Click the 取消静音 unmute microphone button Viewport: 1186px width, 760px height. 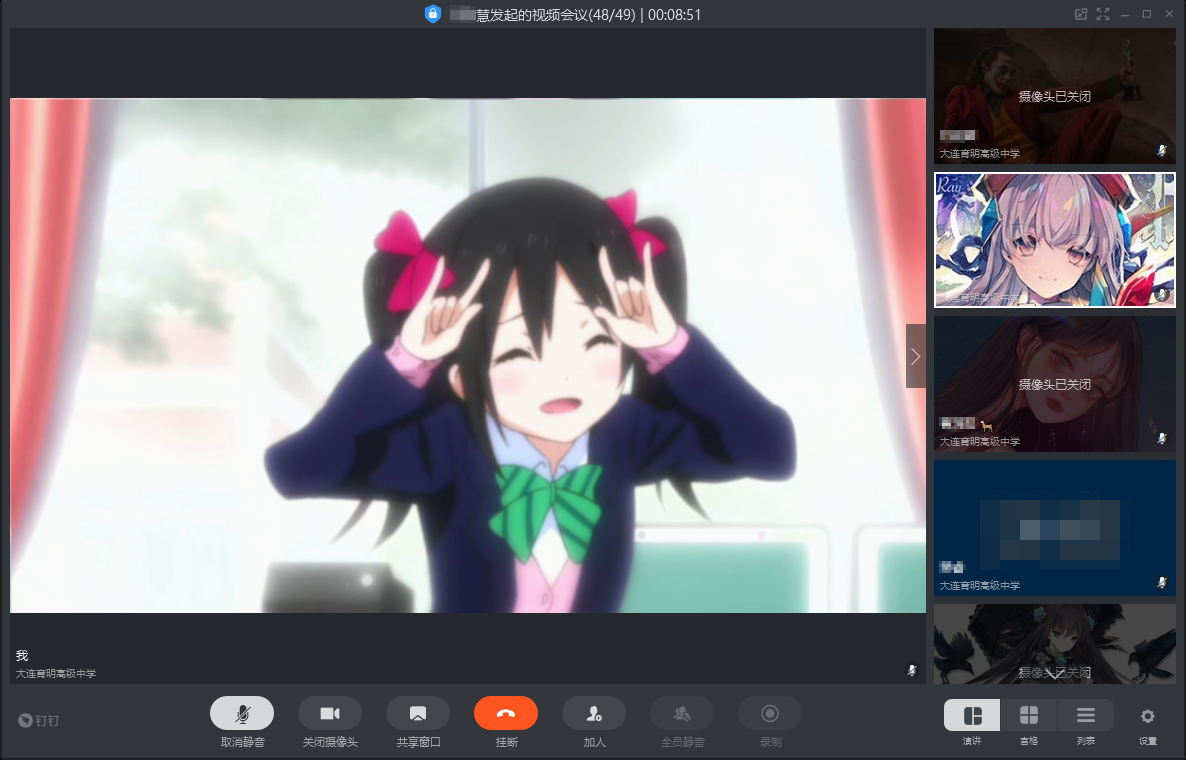pos(242,713)
